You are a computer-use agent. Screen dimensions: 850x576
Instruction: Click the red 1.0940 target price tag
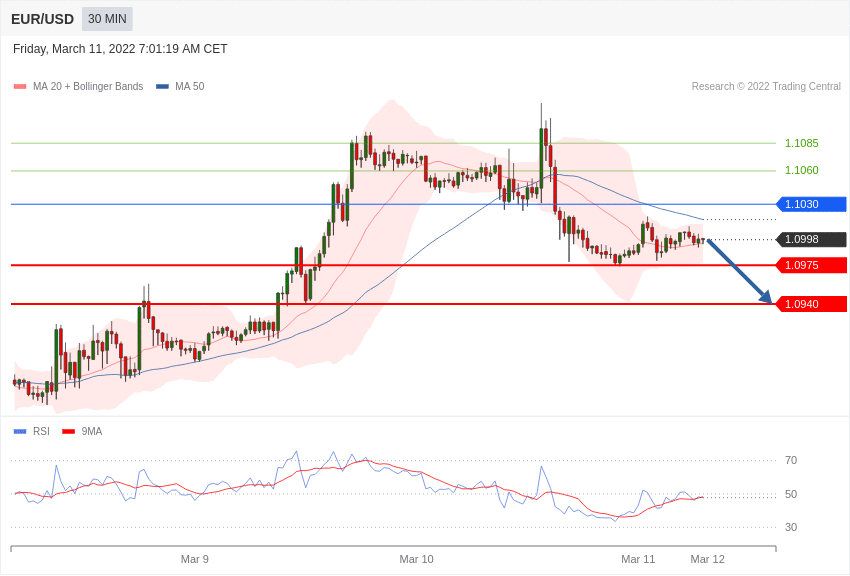click(x=812, y=304)
